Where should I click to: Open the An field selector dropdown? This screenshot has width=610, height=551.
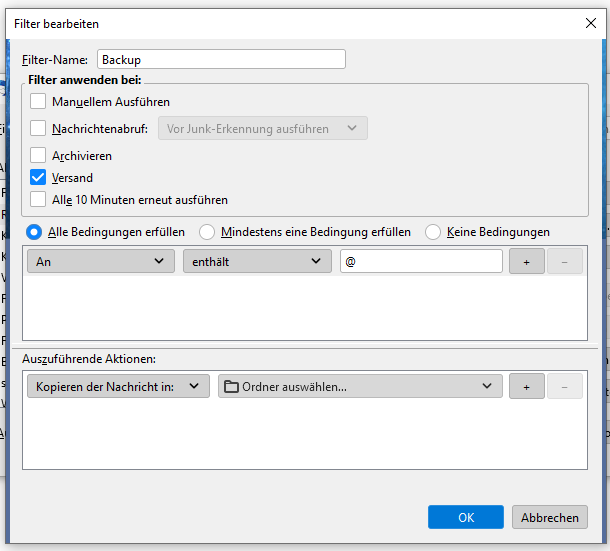[x=100, y=261]
